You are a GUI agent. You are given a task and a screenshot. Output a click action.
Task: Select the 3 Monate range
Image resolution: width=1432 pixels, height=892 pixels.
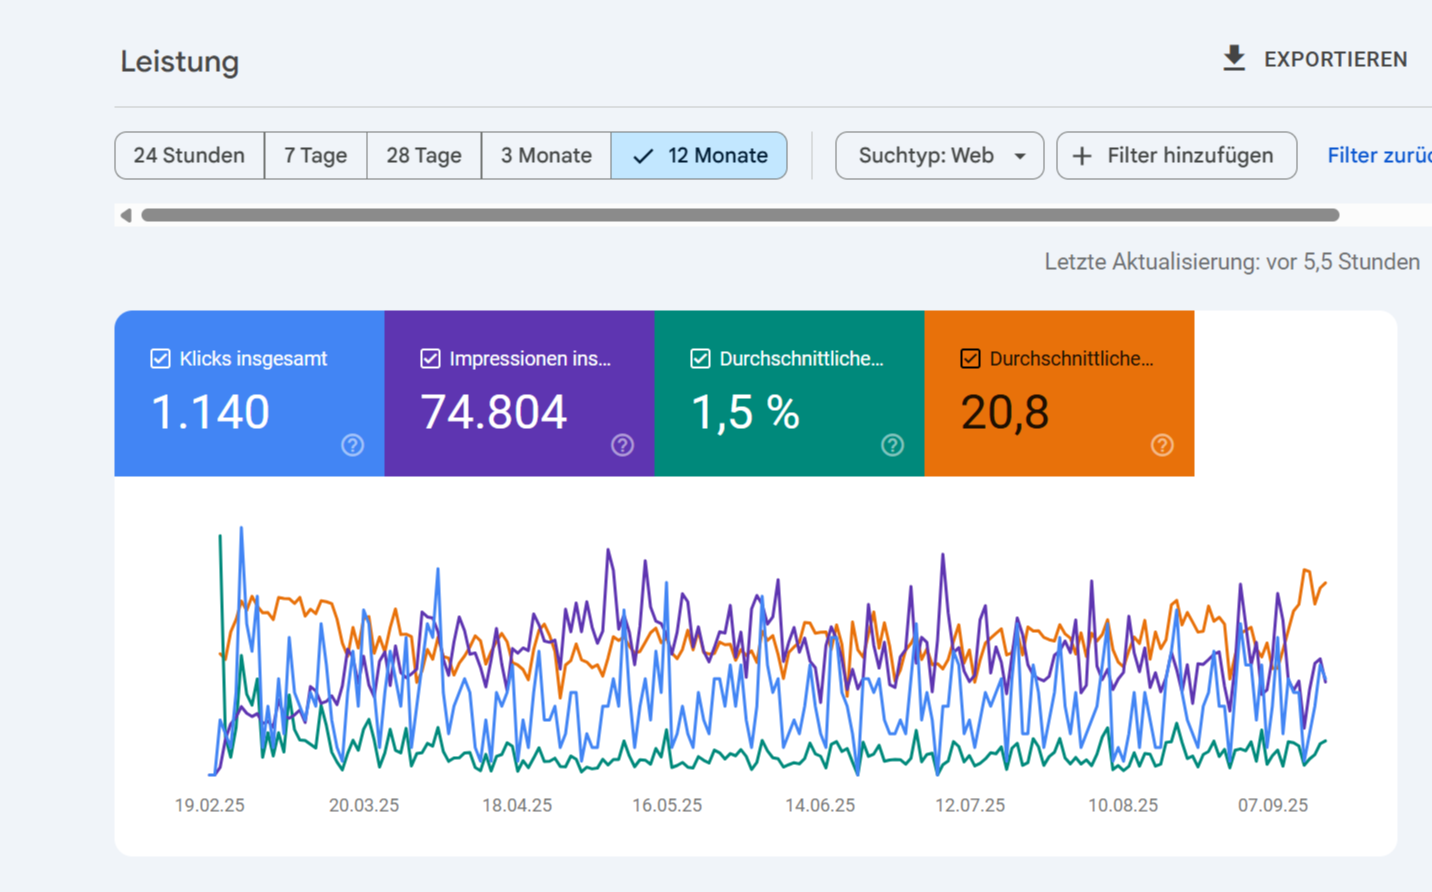pos(546,156)
